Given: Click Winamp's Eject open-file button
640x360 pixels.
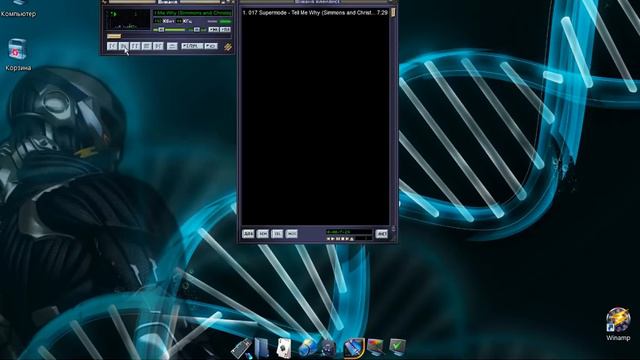Looking at the screenshot, I should tap(172, 46).
